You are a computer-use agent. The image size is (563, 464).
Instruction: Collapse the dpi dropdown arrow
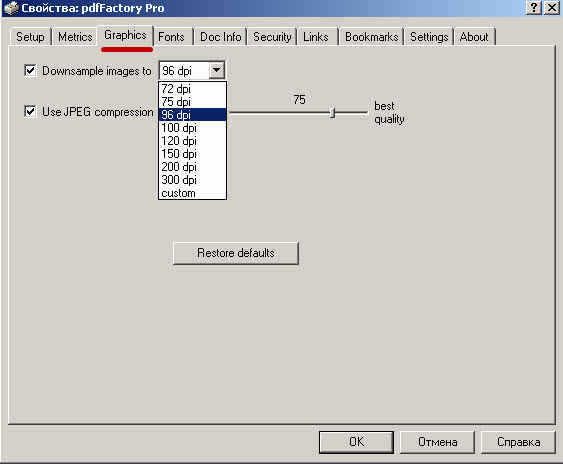pyautogui.click(x=217, y=70)
